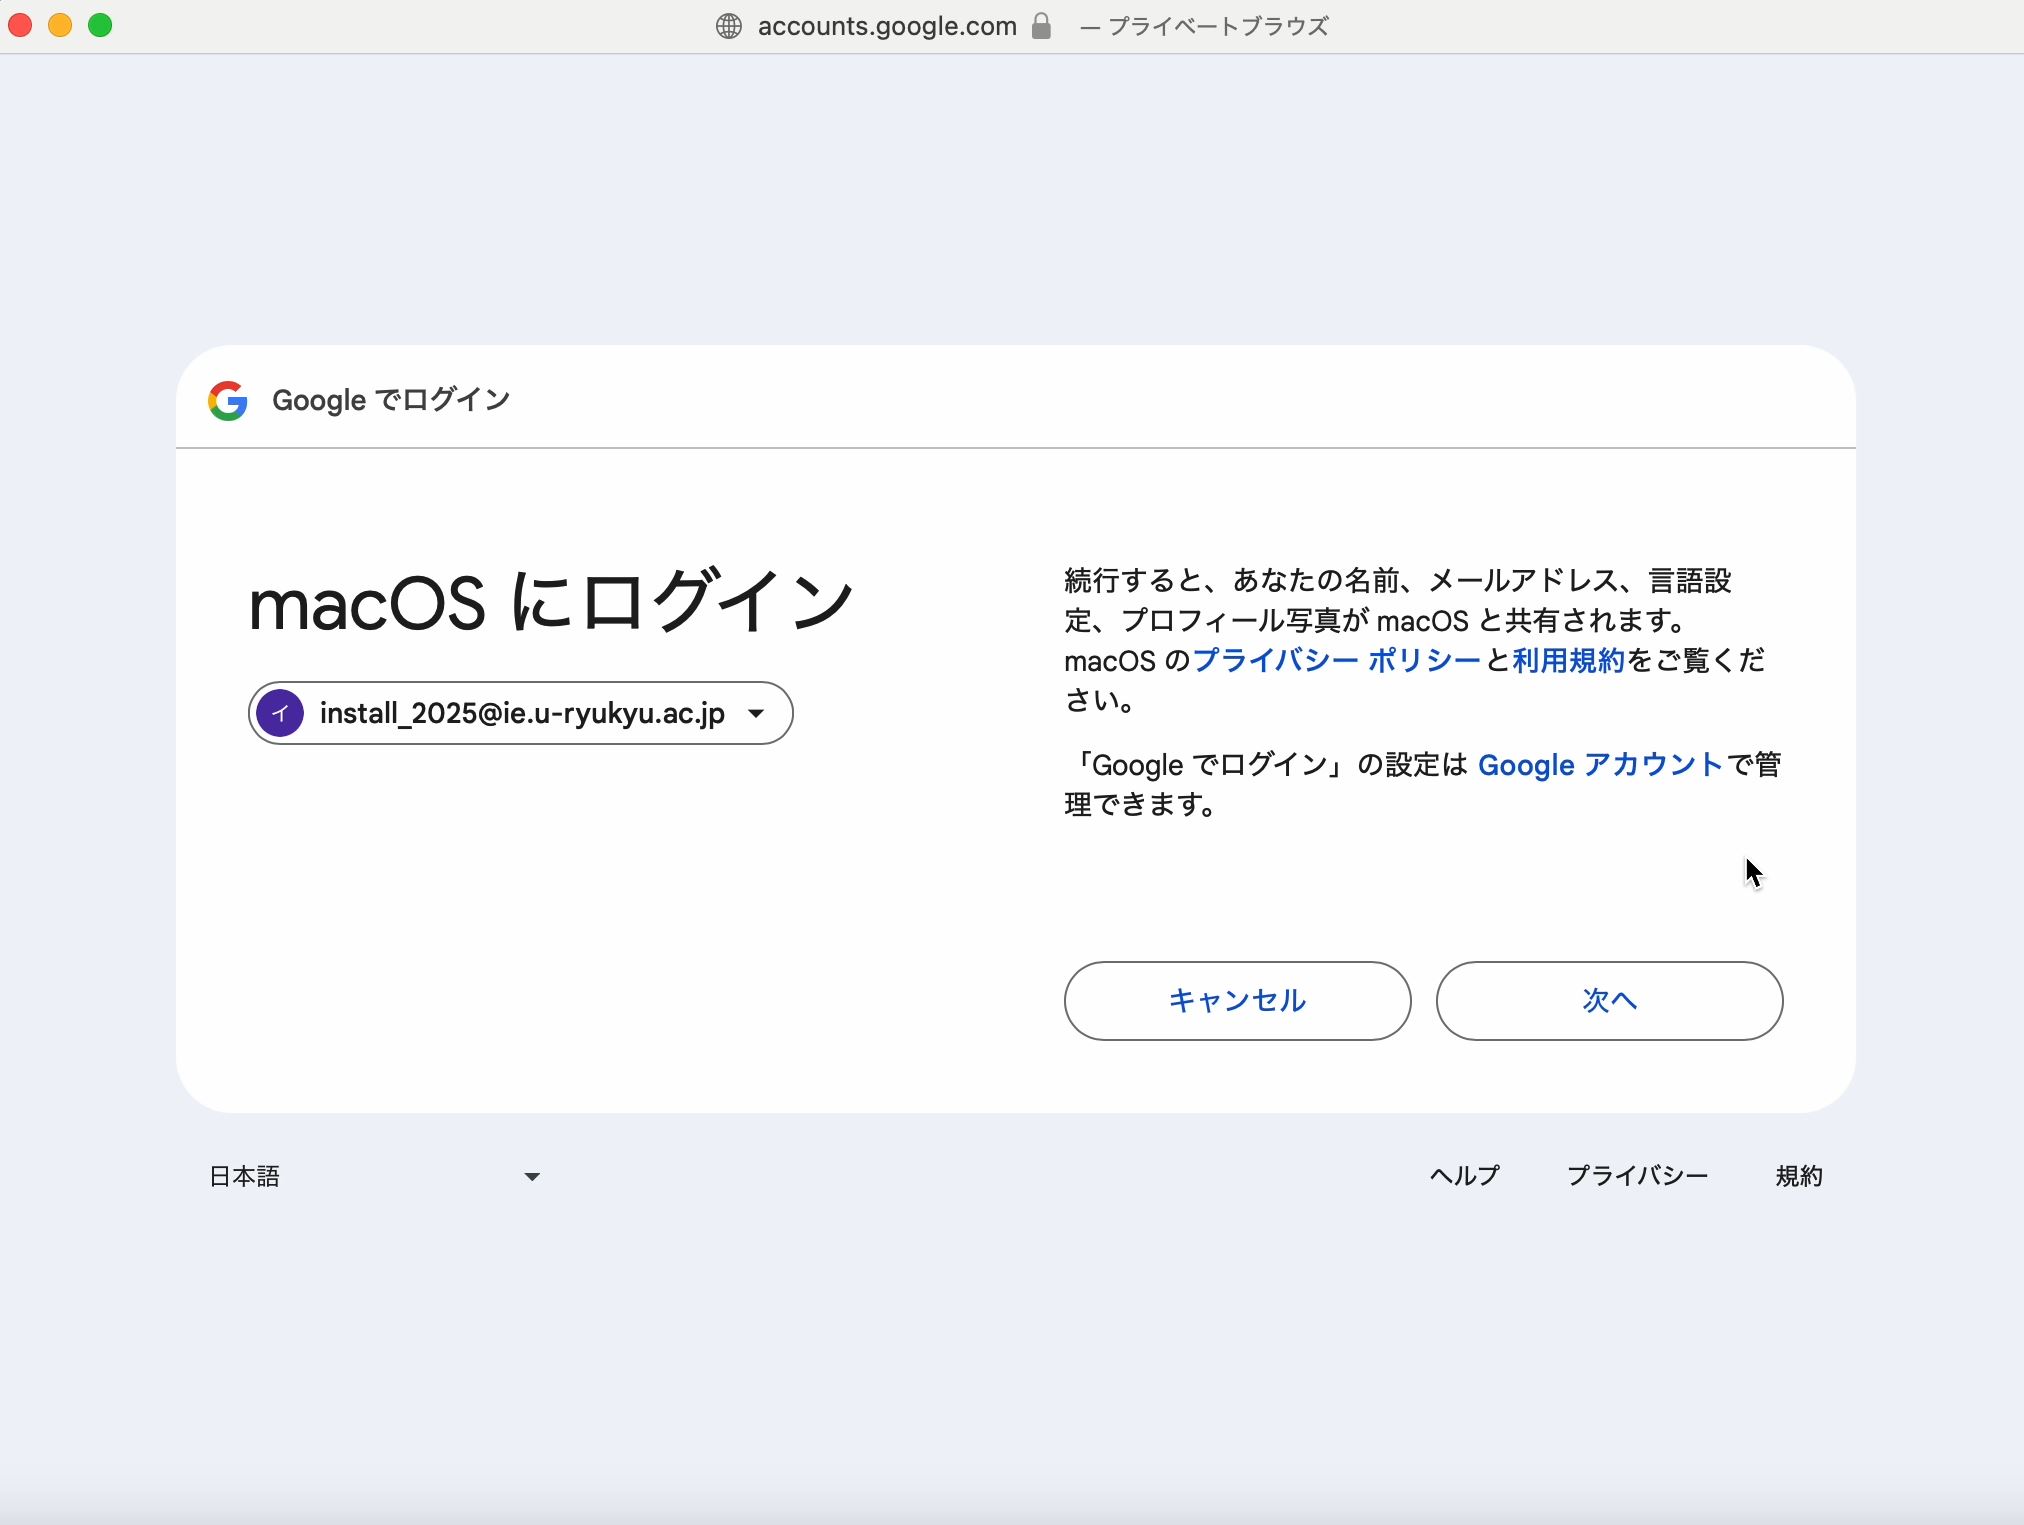
Task: Click the 次へ button
Action: [1610, 1001]
